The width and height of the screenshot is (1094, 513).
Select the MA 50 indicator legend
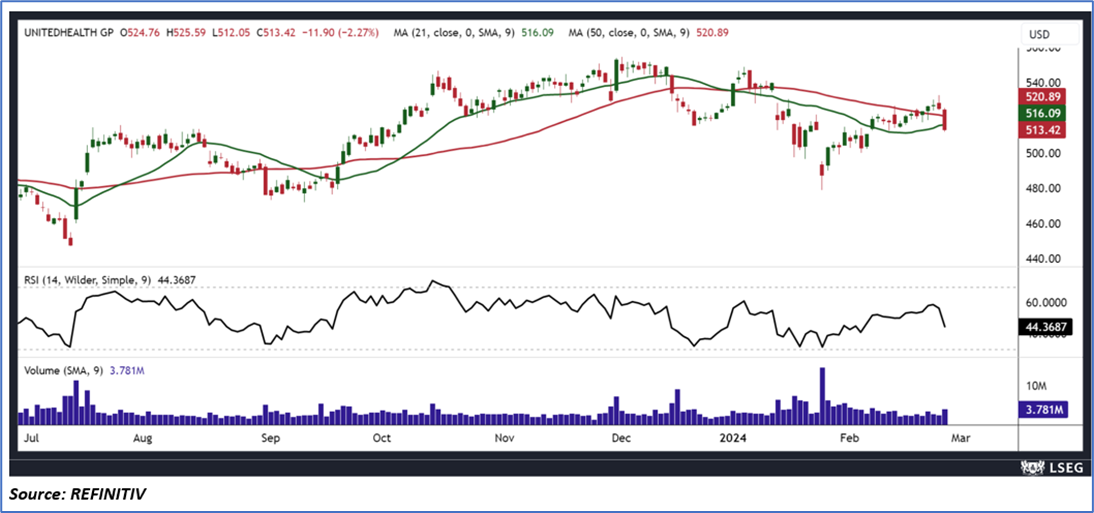(x=648, y=31)
